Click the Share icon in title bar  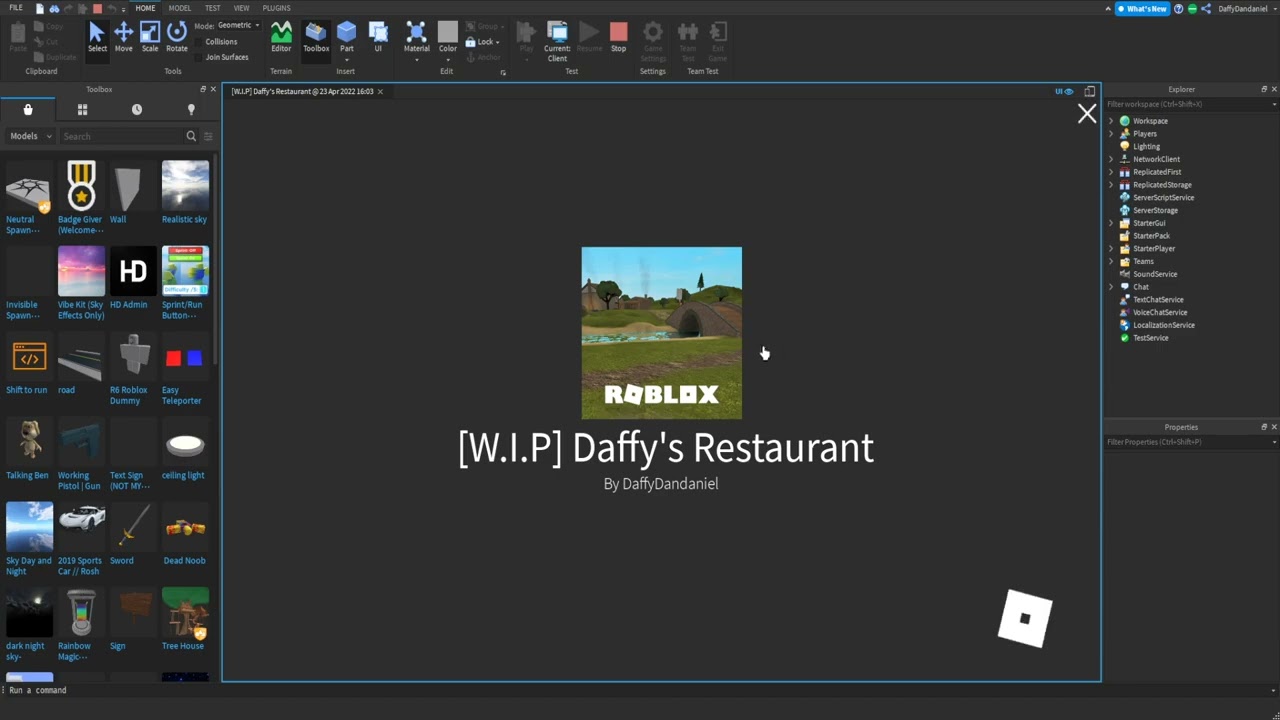click(x=1206, y=9)
